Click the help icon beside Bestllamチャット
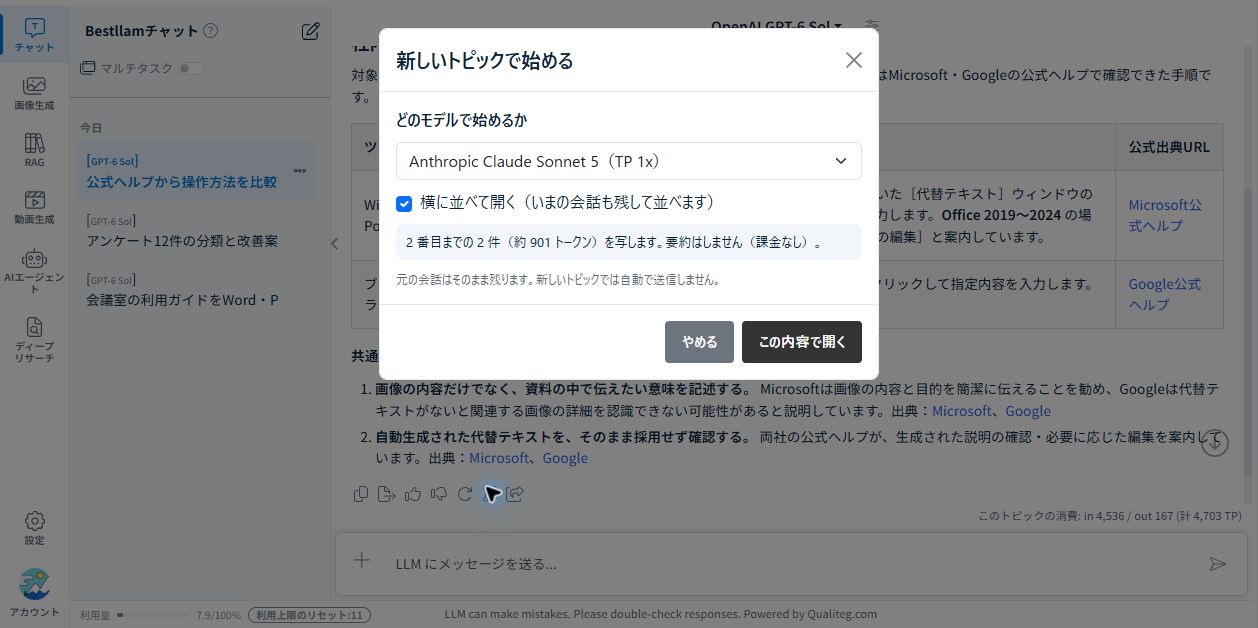The width and height of the screenshot is (1258, 628). tap(210, 31)
